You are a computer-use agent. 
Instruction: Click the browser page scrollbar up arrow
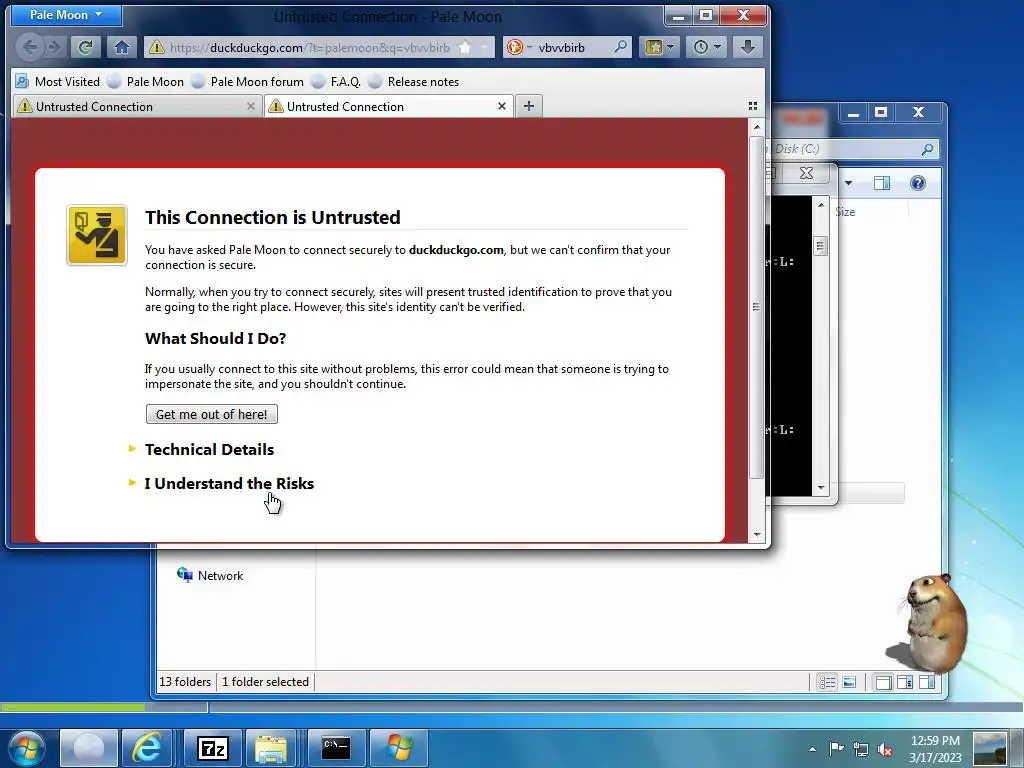(x=757, y=127)
